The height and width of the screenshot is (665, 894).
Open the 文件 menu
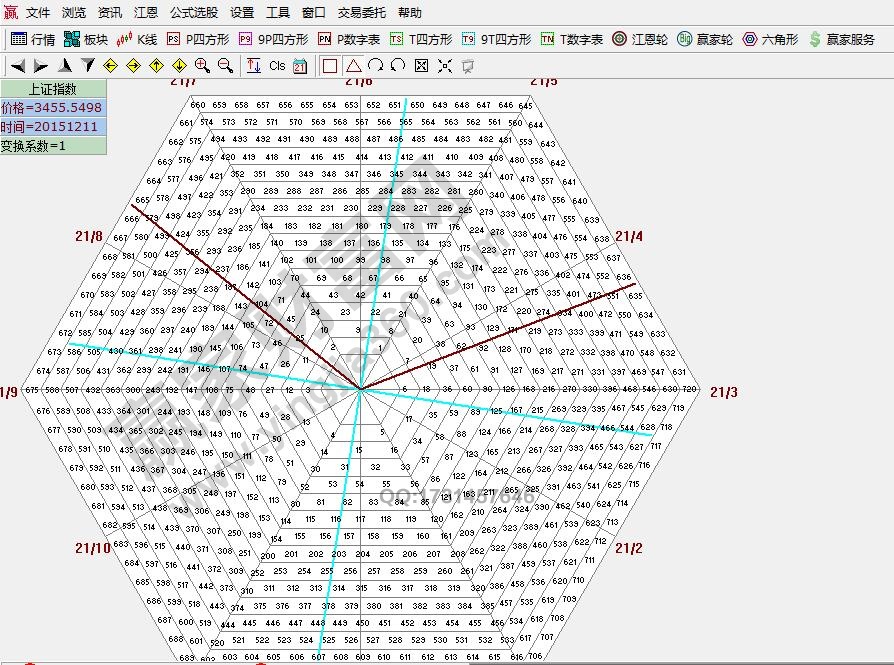click(38, 13)
